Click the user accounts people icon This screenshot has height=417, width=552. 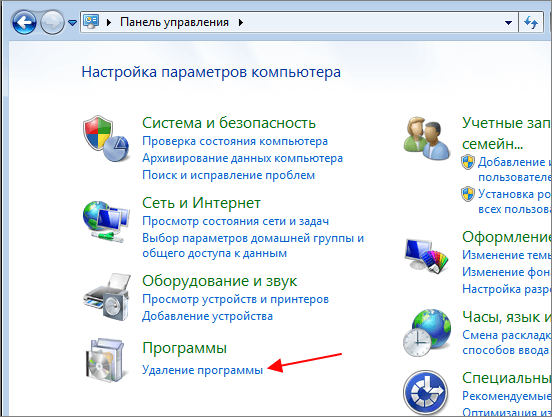[427, 139]
